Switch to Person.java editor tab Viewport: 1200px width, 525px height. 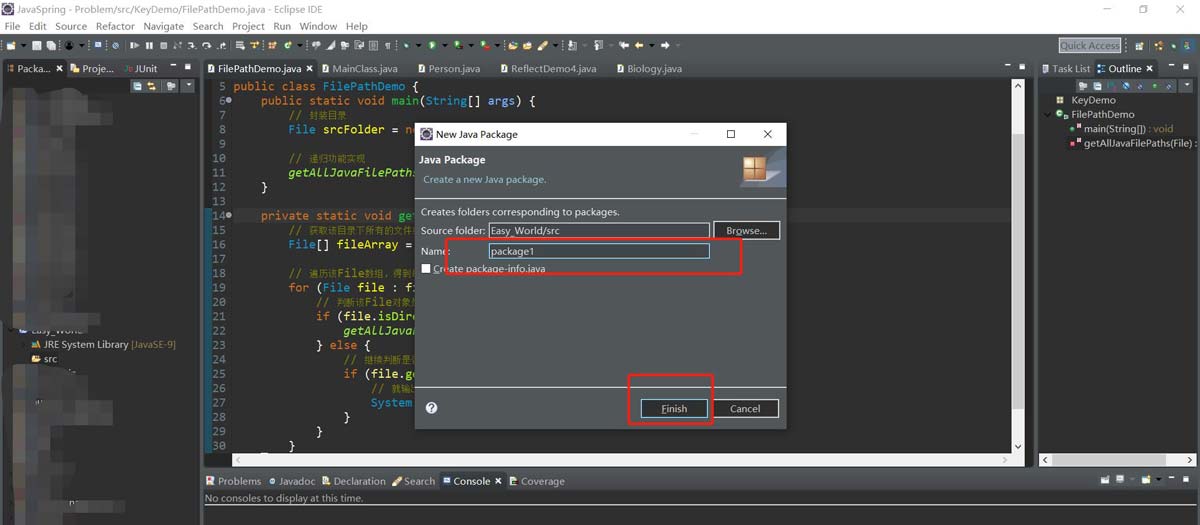[447, 69]
